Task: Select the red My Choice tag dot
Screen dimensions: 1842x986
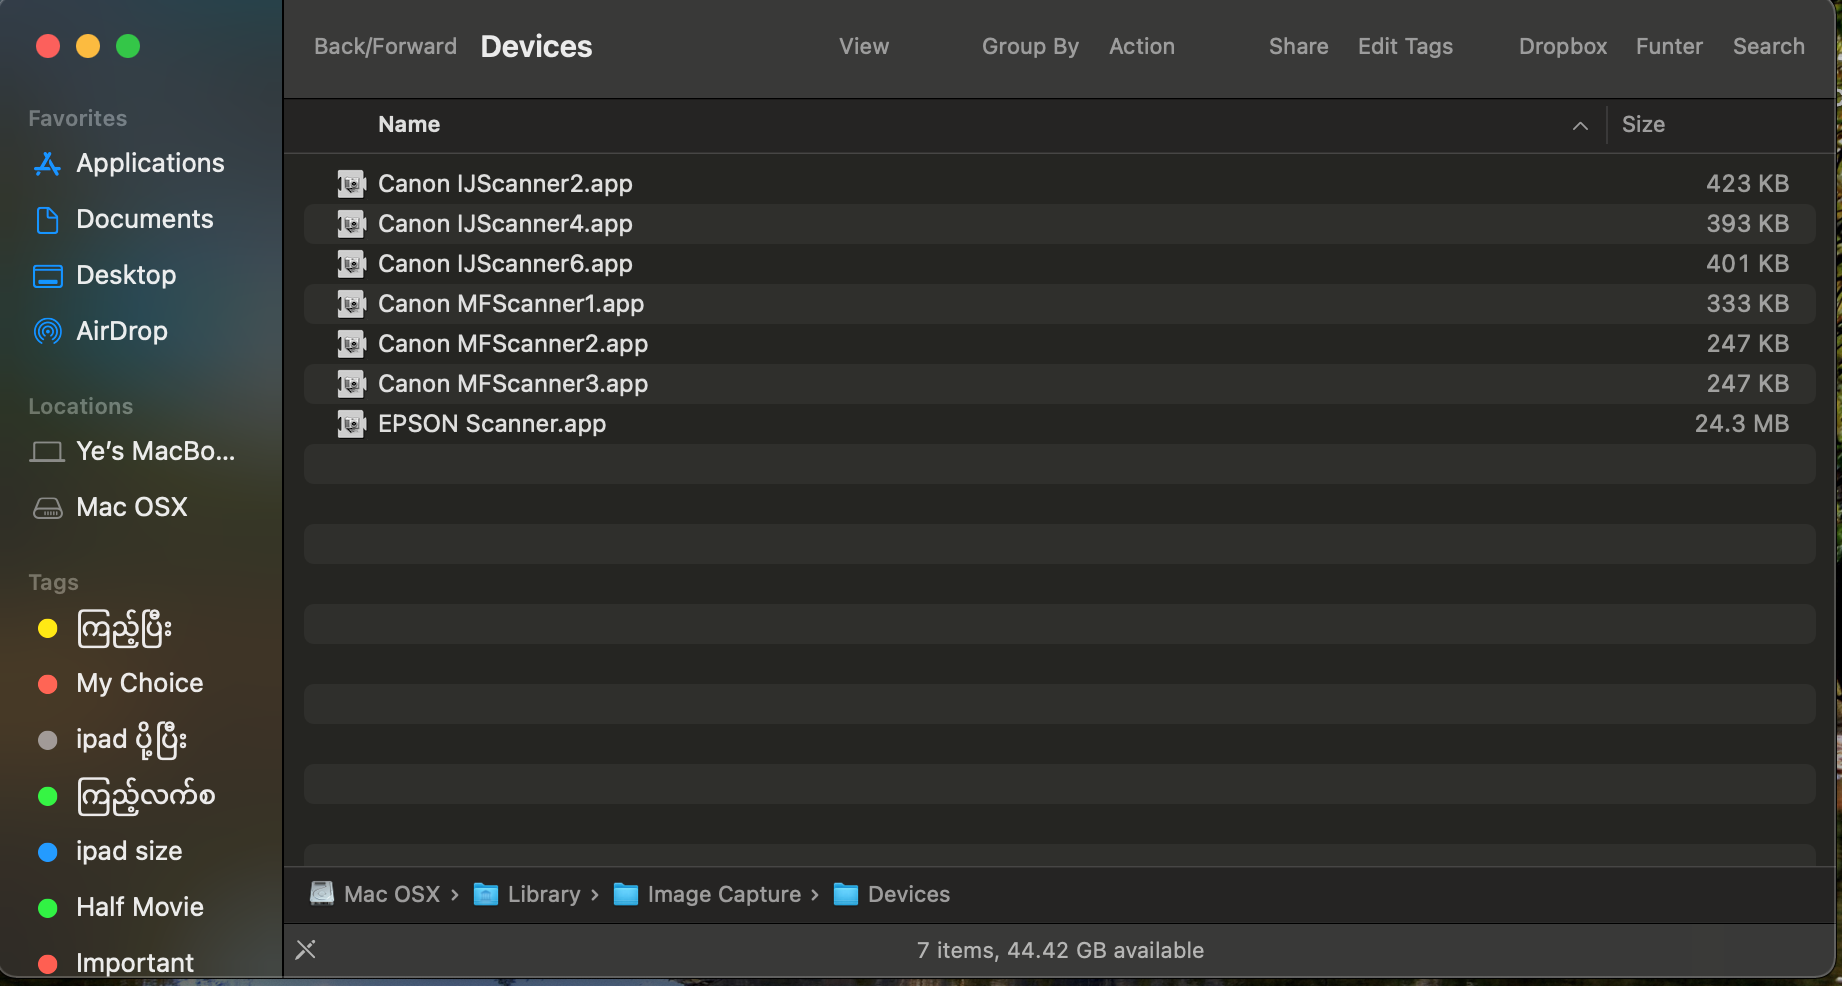Action: (47, 684)
